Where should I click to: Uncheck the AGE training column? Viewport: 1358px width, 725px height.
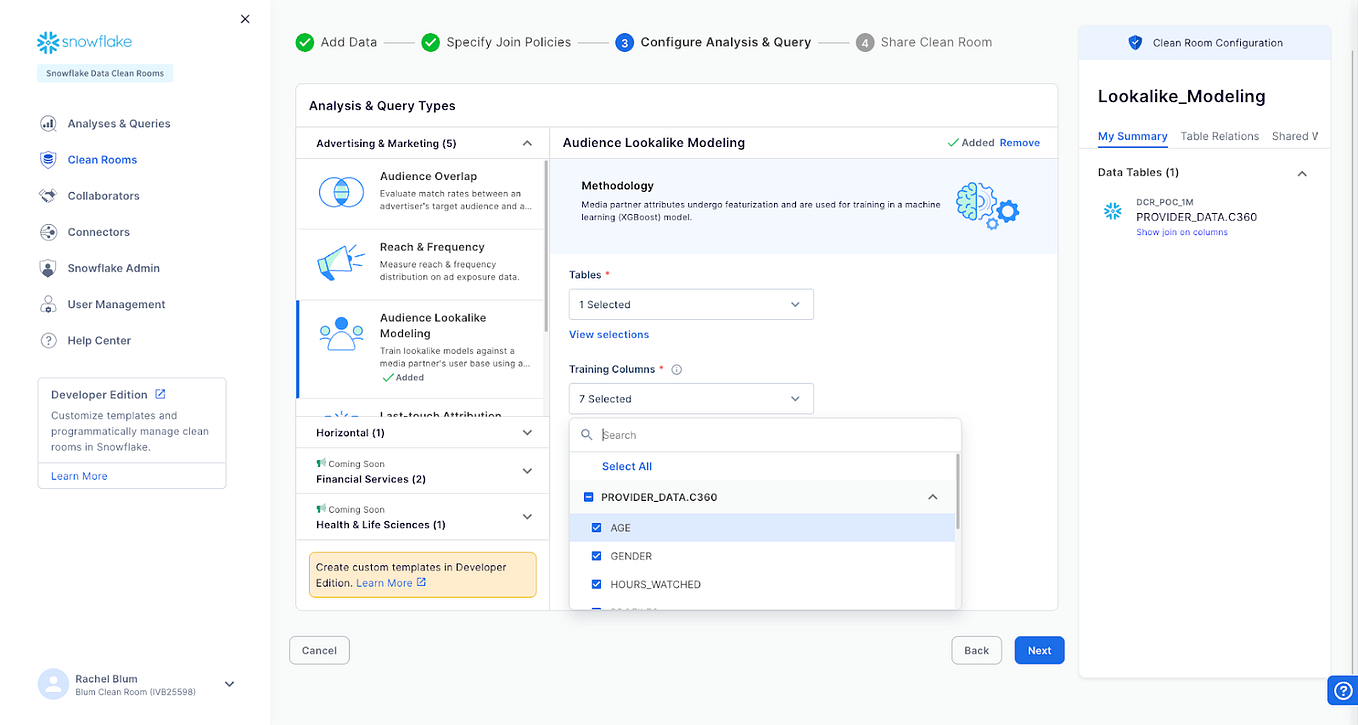597,527
